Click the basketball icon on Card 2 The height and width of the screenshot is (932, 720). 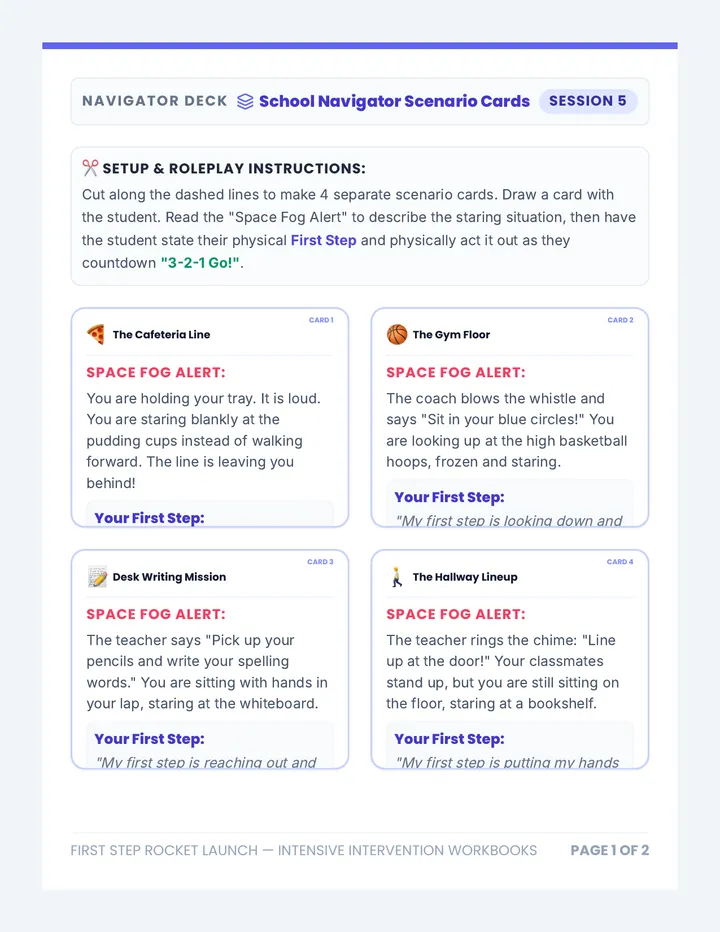click(397, 334)
